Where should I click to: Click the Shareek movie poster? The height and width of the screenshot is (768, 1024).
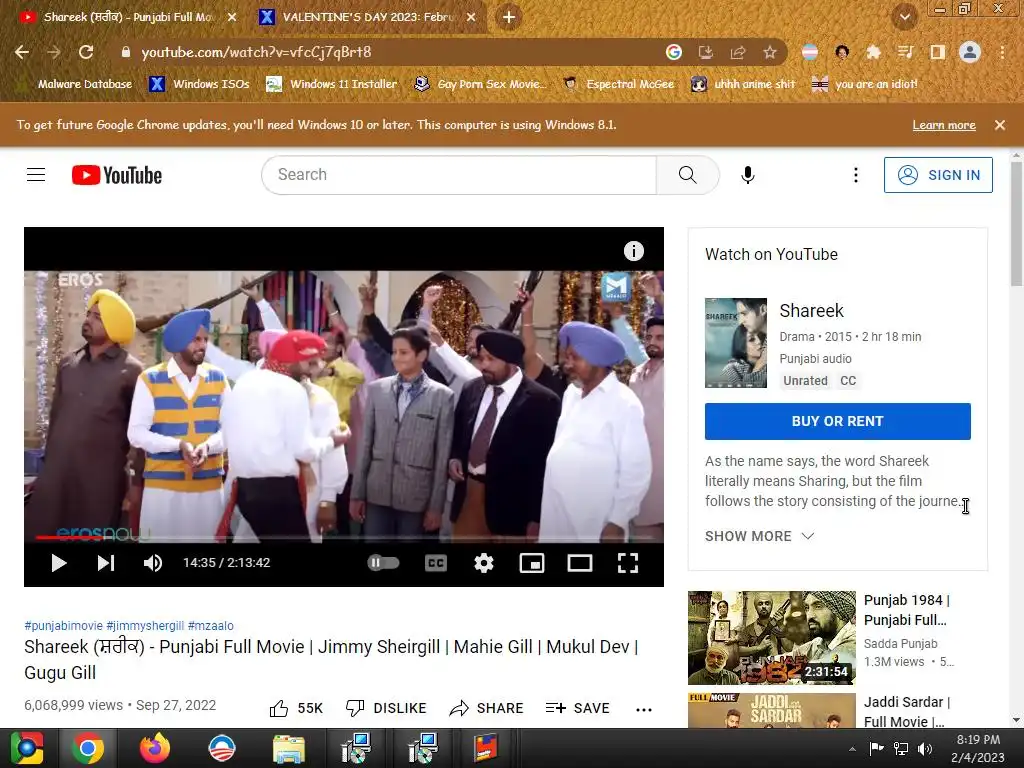coord(735,343)
